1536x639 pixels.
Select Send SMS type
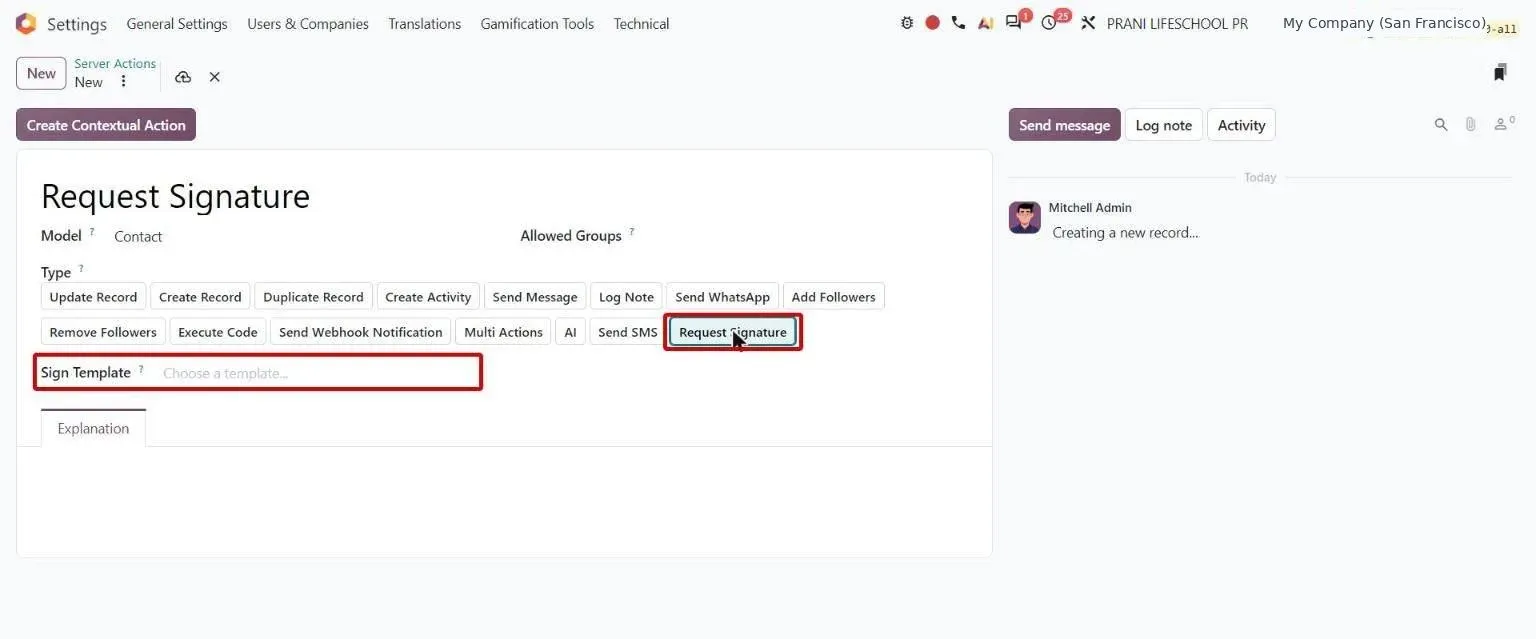point(628,332)
